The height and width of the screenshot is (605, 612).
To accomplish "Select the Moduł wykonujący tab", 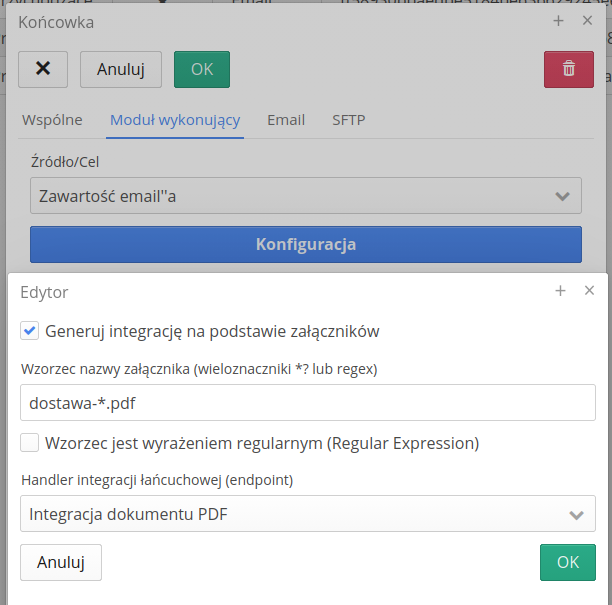I will pyautogui.click(x=175, y=120).
